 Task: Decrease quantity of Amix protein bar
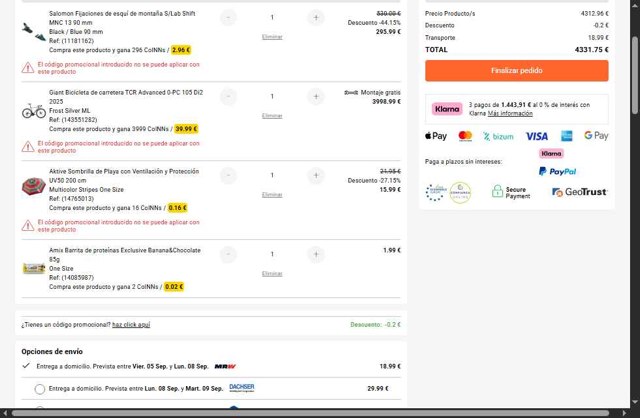point(228,254)
